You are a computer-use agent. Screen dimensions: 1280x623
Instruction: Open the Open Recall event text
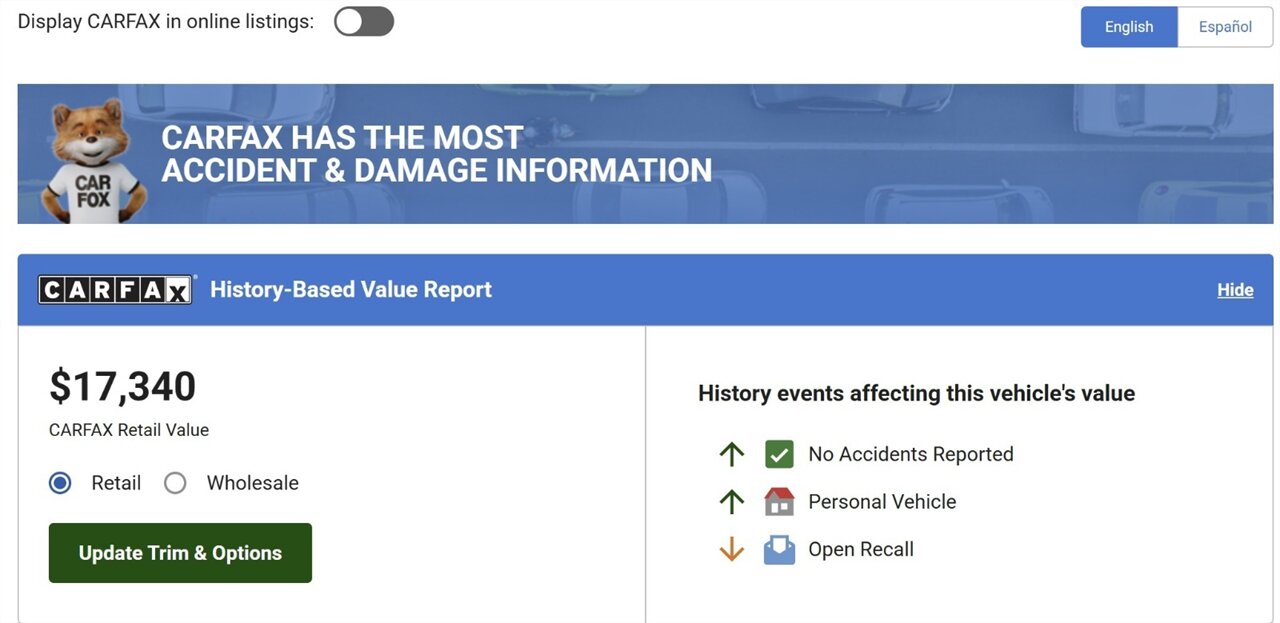coord(860,550)
